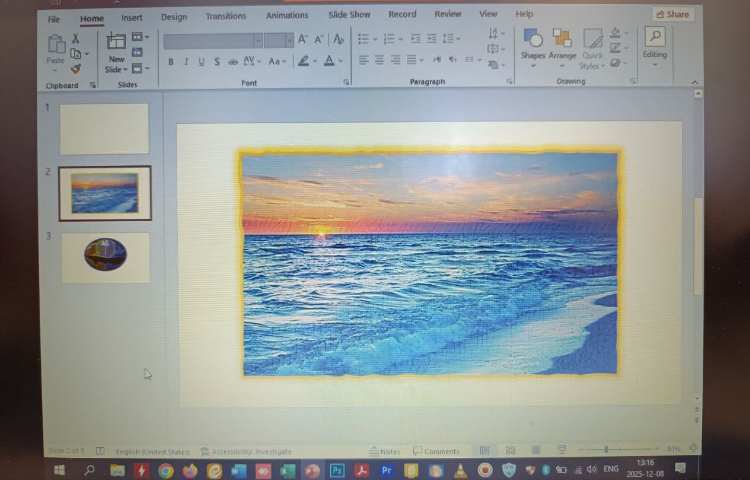Adjust the zoom slider in status bar

click(x=606, y=450)
